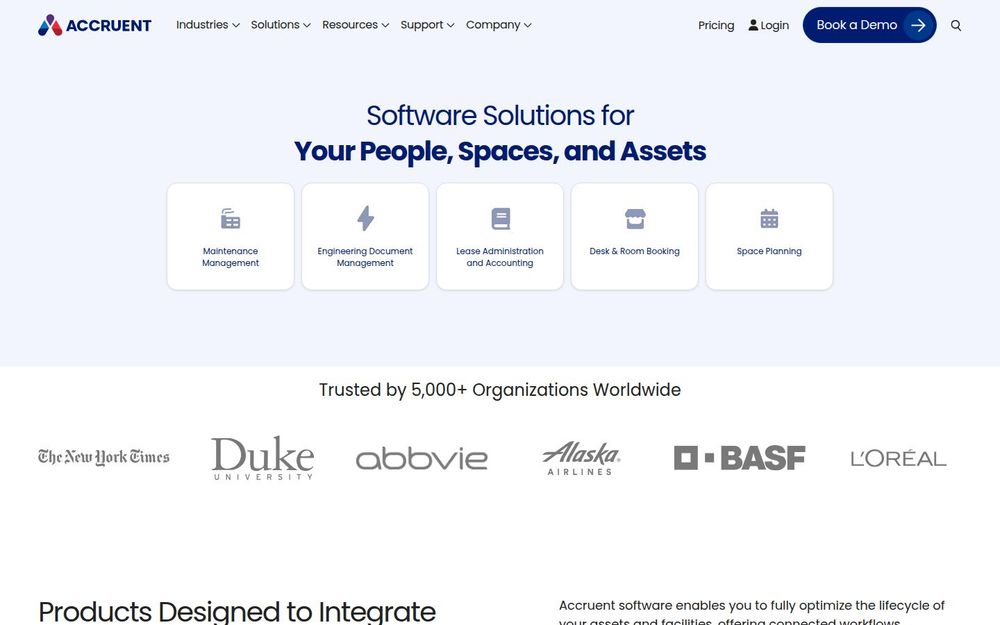Open the Solutions navigation item
Screen dimensions: 1000x625
point(275,25)
